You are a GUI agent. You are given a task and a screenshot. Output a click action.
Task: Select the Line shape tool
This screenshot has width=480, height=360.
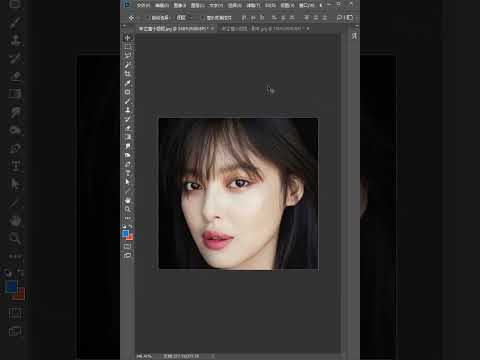point(127,191)
